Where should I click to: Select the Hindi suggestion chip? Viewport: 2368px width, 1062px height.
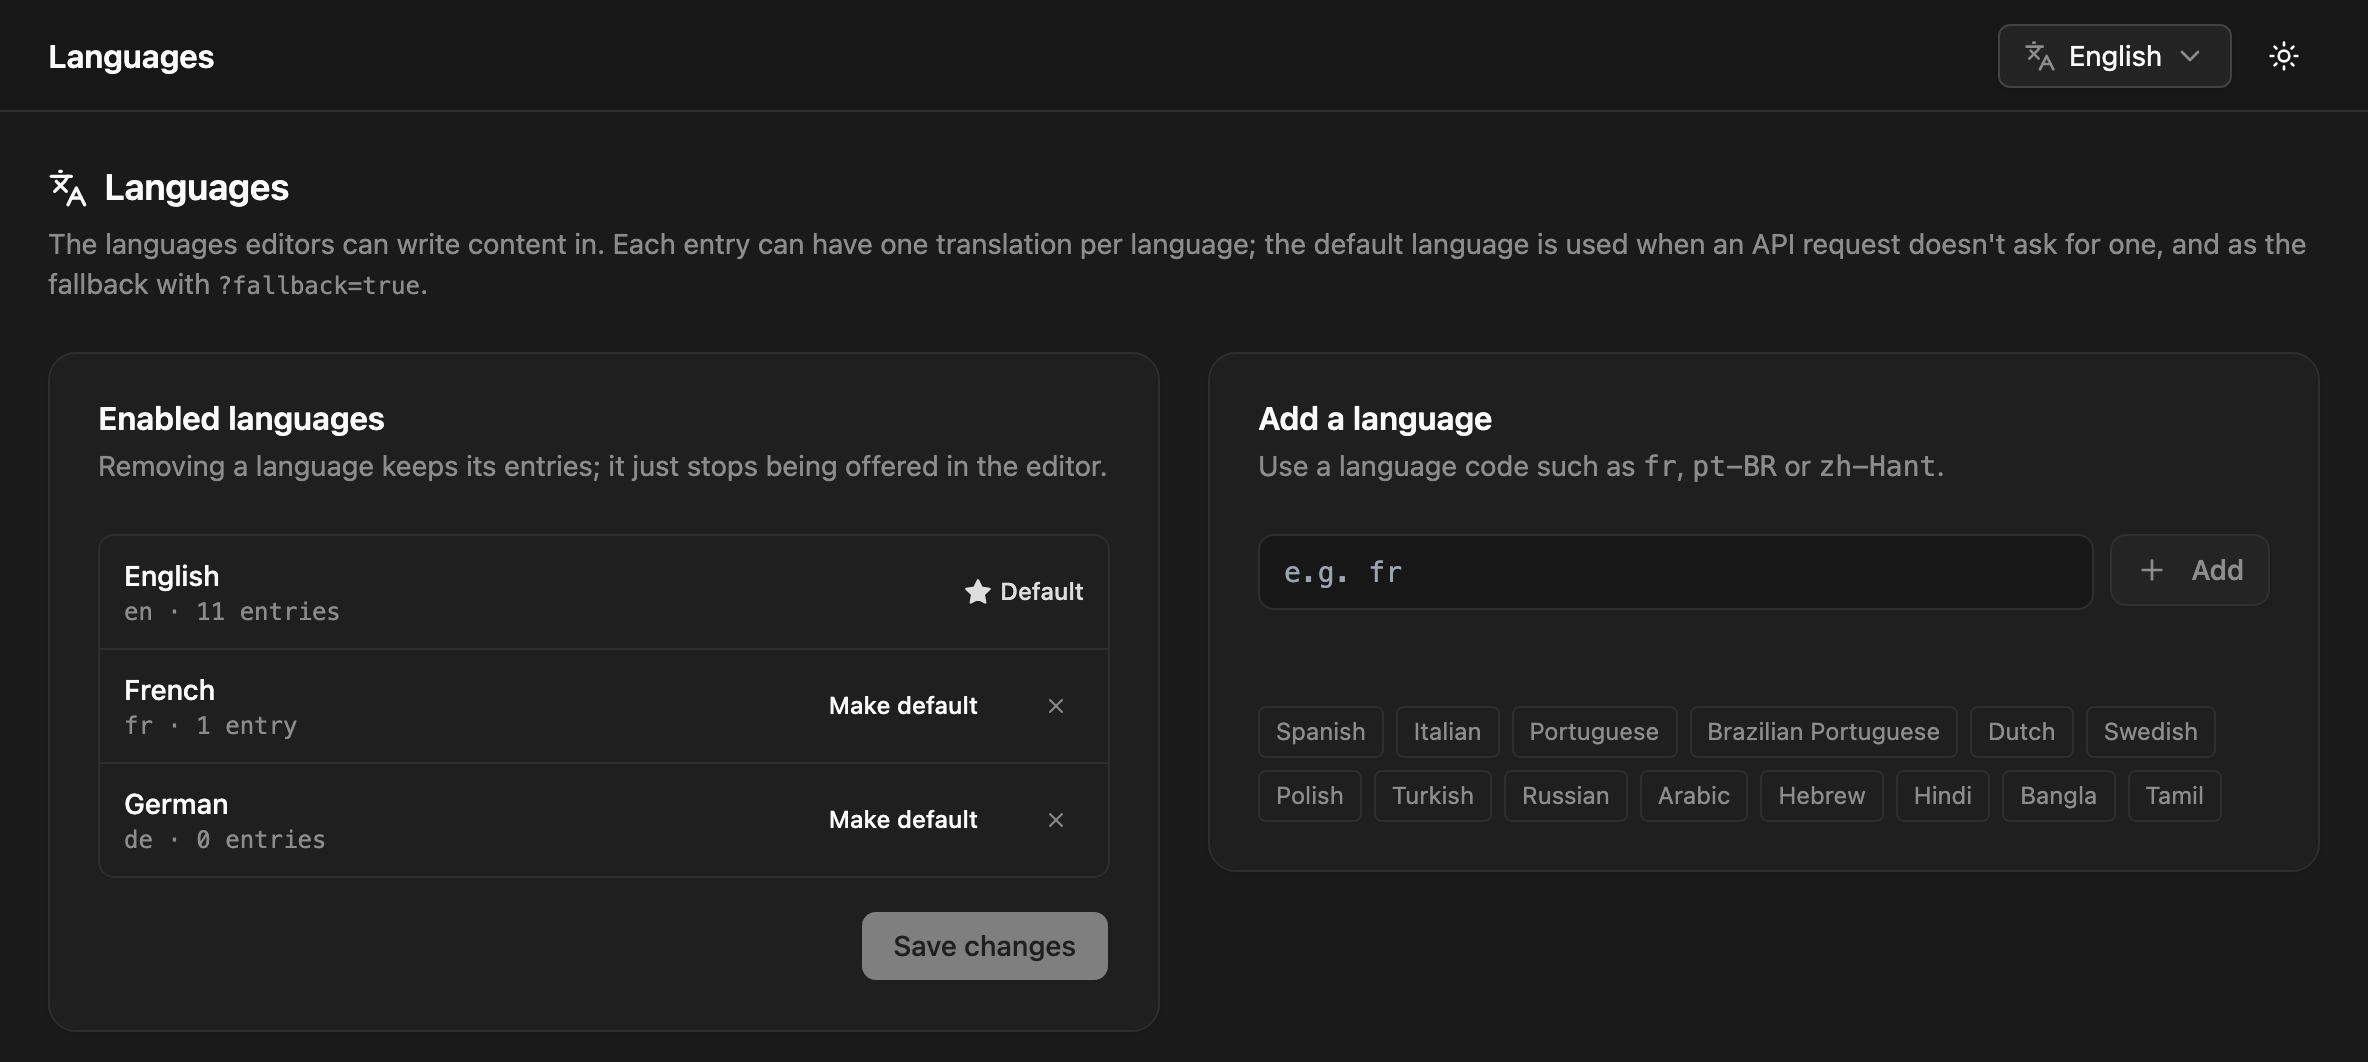point(1942,796)
